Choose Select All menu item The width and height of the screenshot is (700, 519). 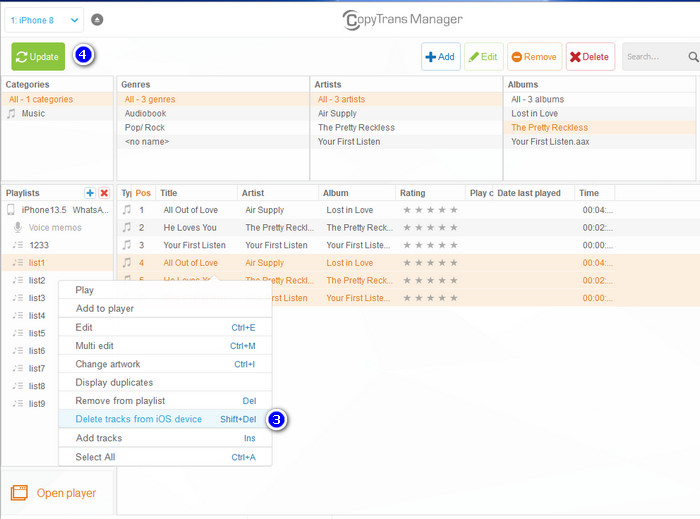(x=165, y=457)
